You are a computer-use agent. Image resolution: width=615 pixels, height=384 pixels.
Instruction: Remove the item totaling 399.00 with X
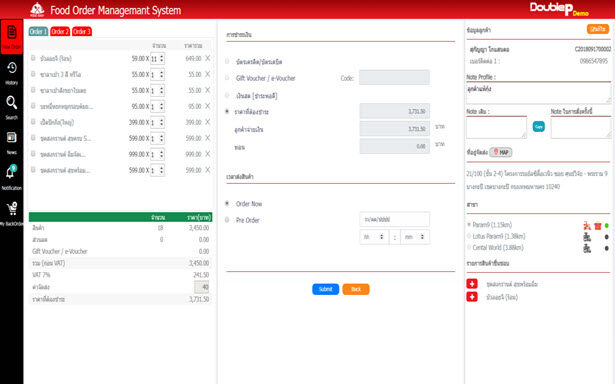208,122
